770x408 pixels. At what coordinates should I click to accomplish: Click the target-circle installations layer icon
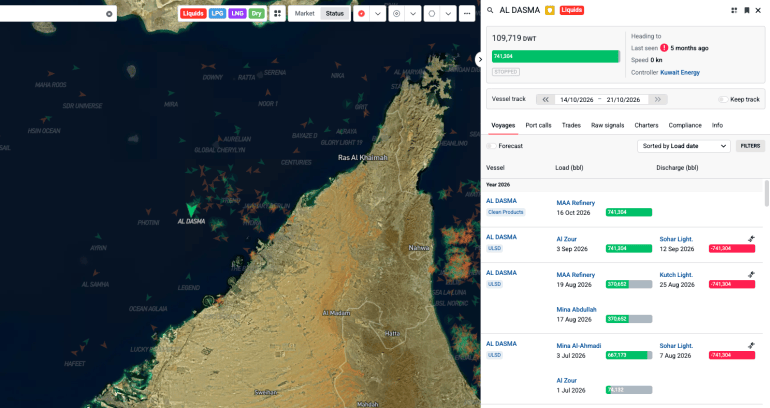tap(397, 14)
